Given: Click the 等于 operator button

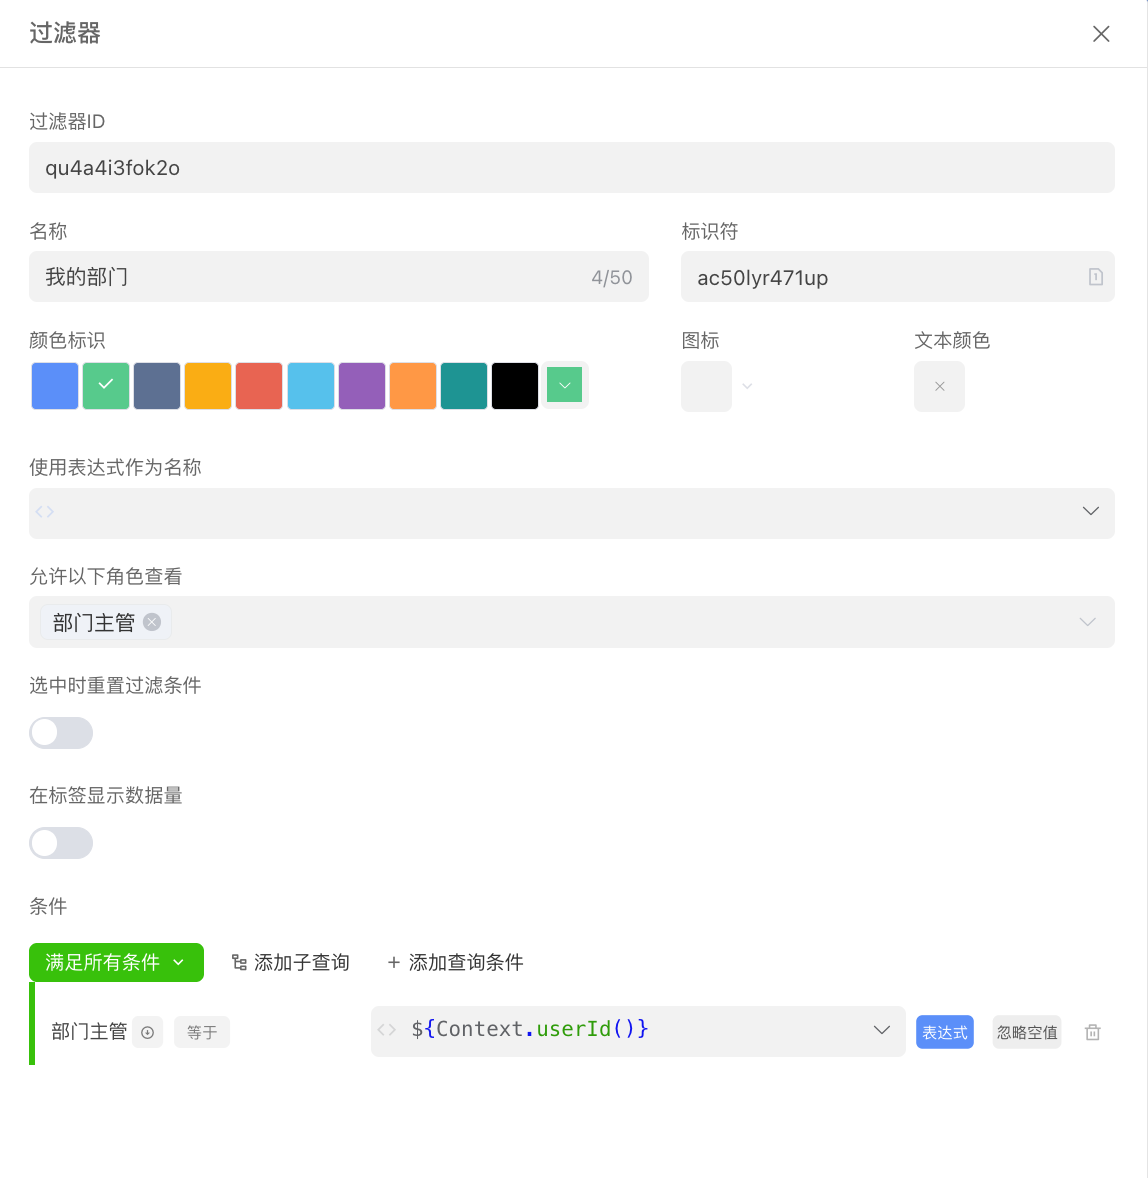Looking at the screenshot, I should coord(201,1031).
